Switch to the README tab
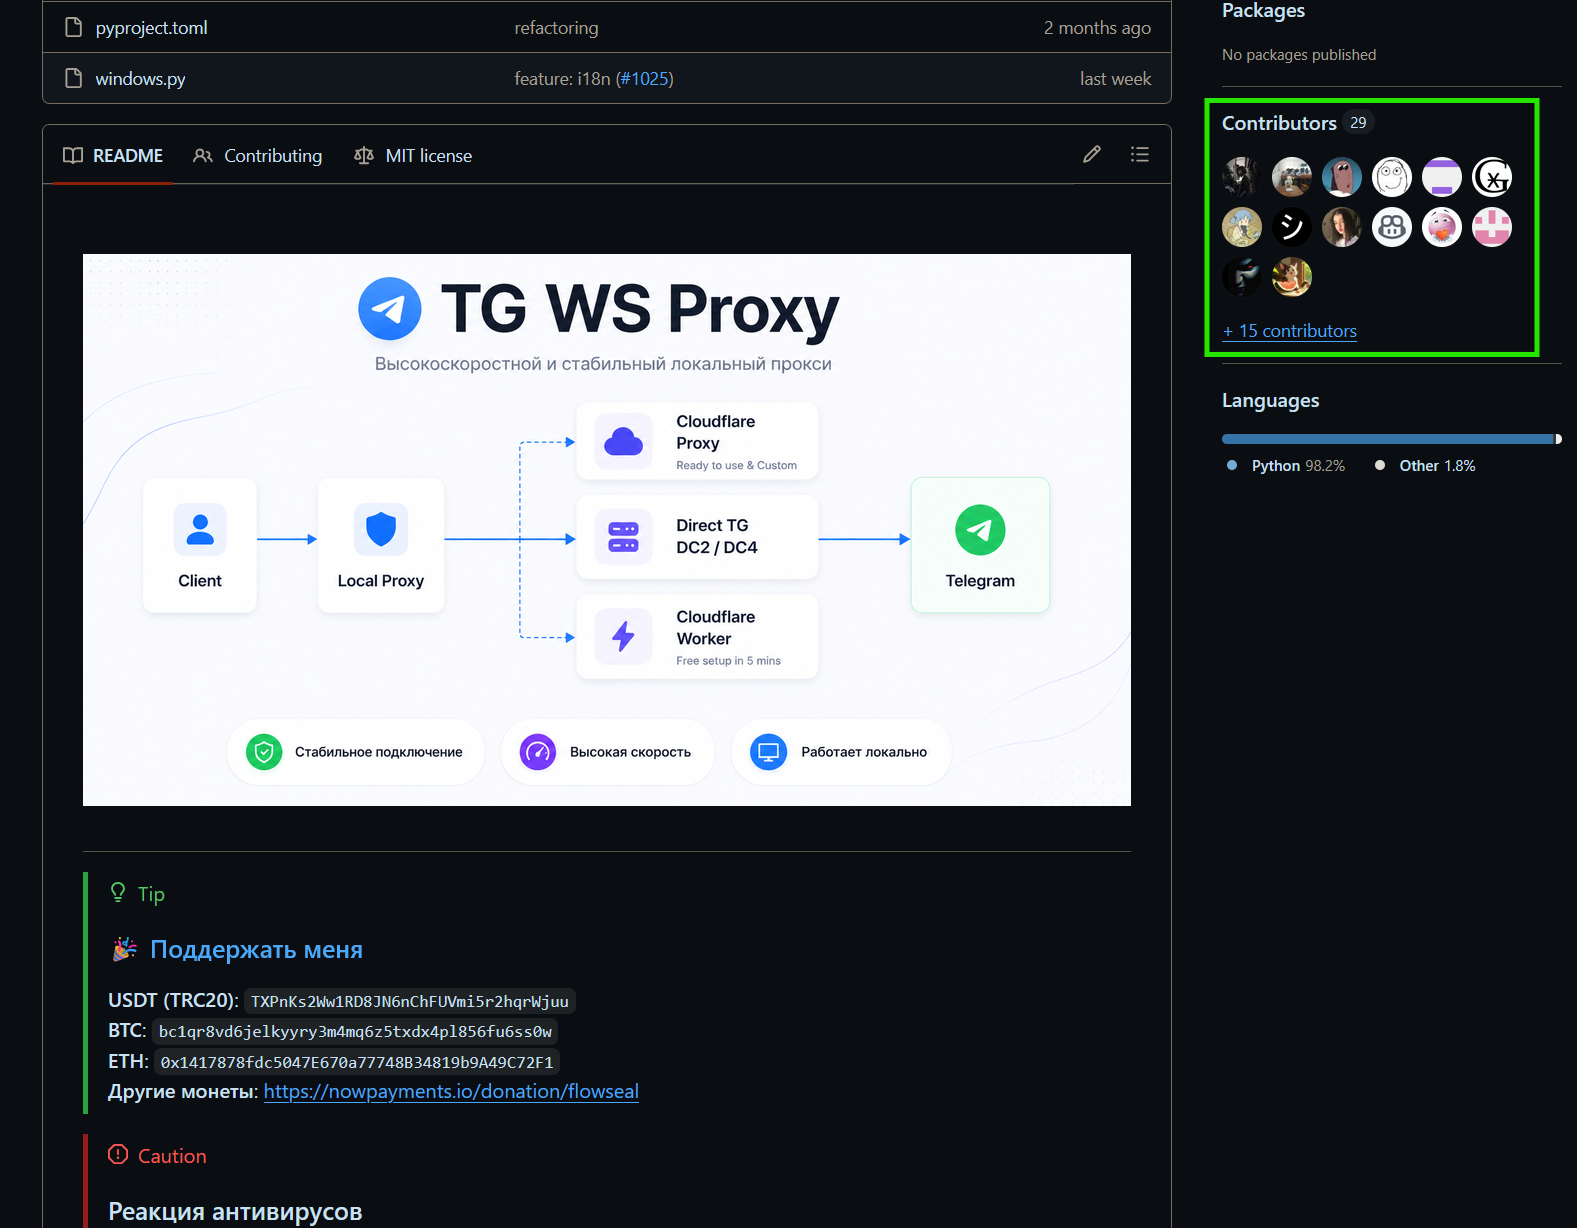 tap(113, 155)
